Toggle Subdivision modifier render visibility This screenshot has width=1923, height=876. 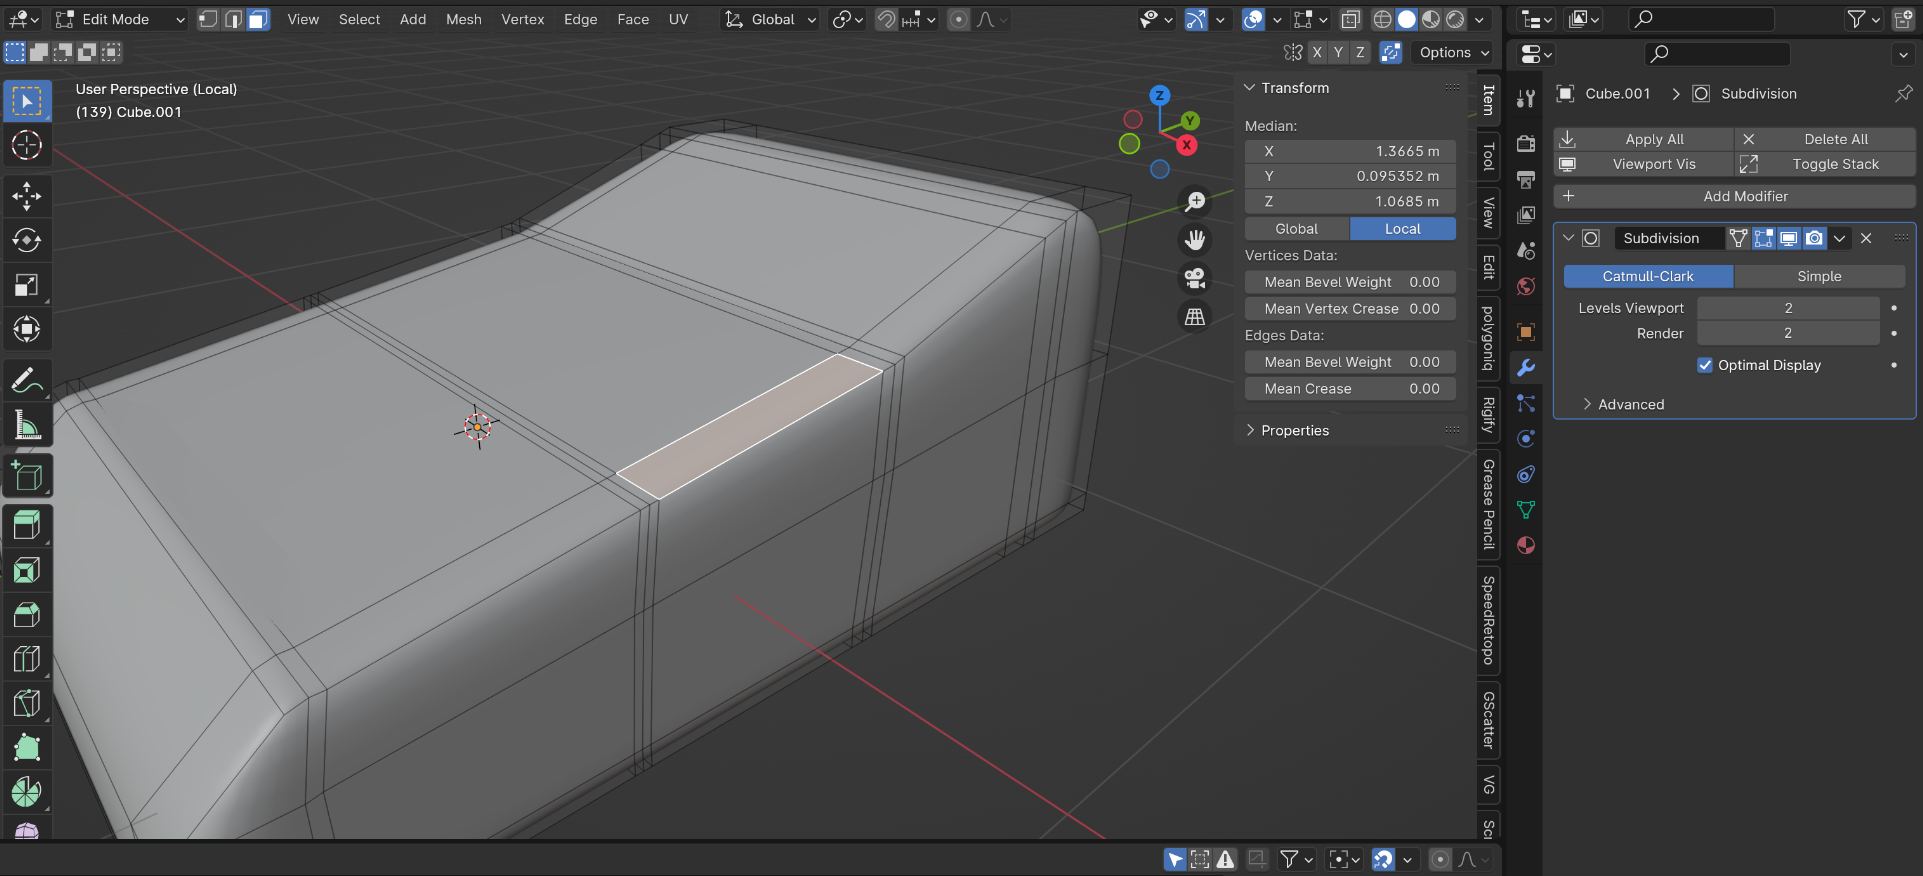[1814, 238]
